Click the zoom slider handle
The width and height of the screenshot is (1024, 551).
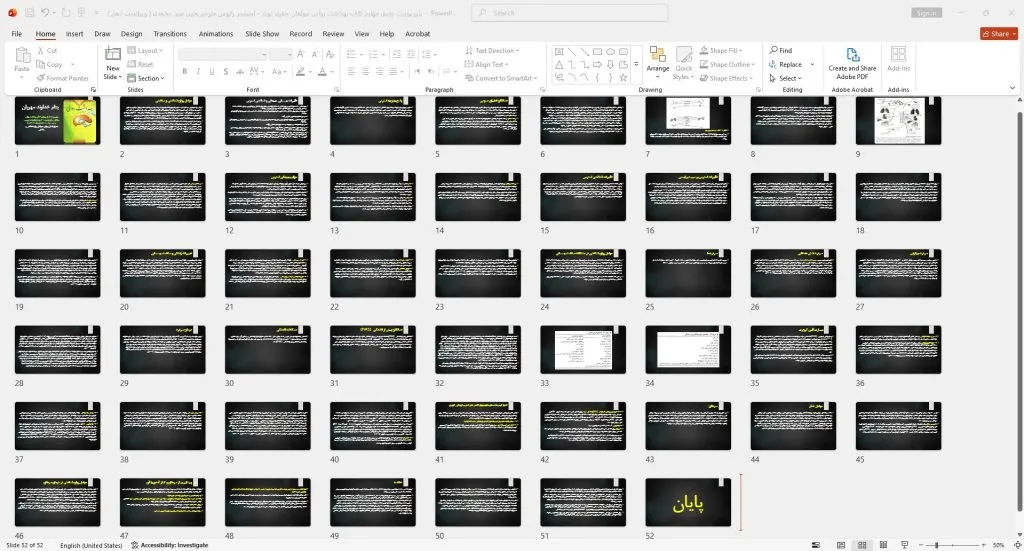(936, 544)
